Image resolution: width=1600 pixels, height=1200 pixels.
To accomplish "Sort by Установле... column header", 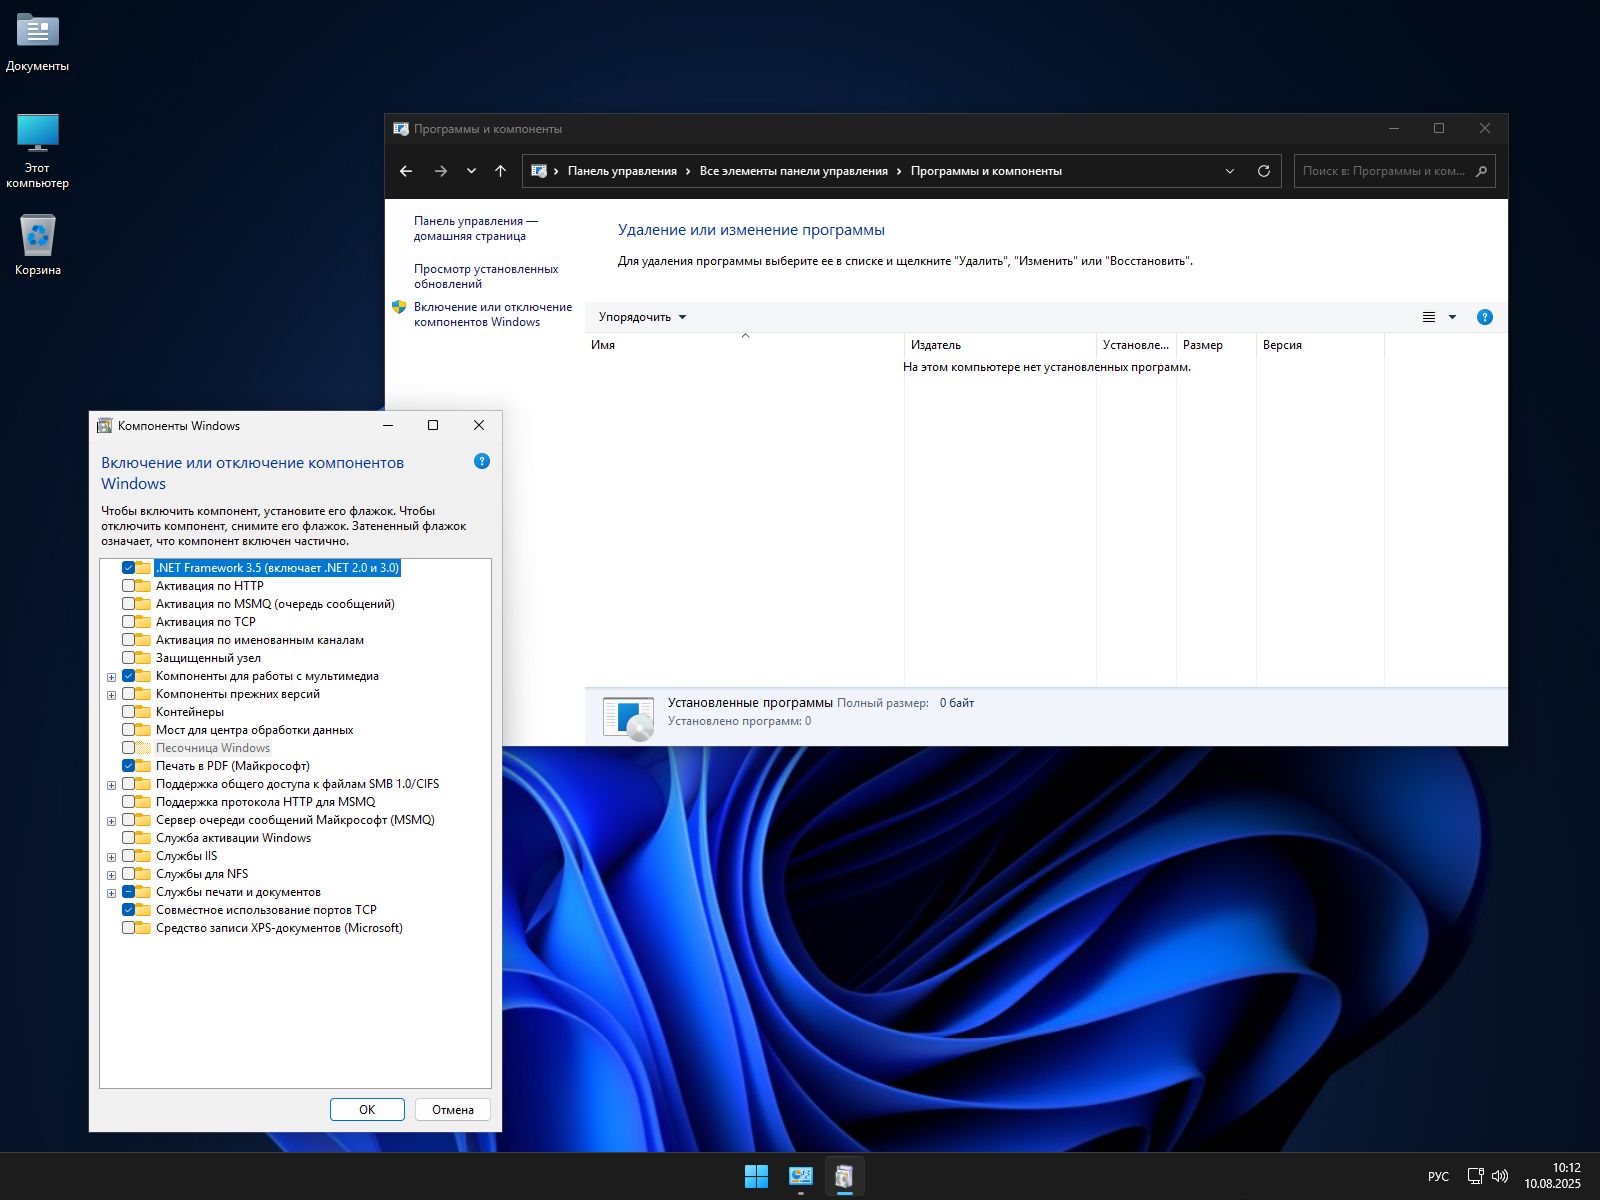I will 1136,345.
